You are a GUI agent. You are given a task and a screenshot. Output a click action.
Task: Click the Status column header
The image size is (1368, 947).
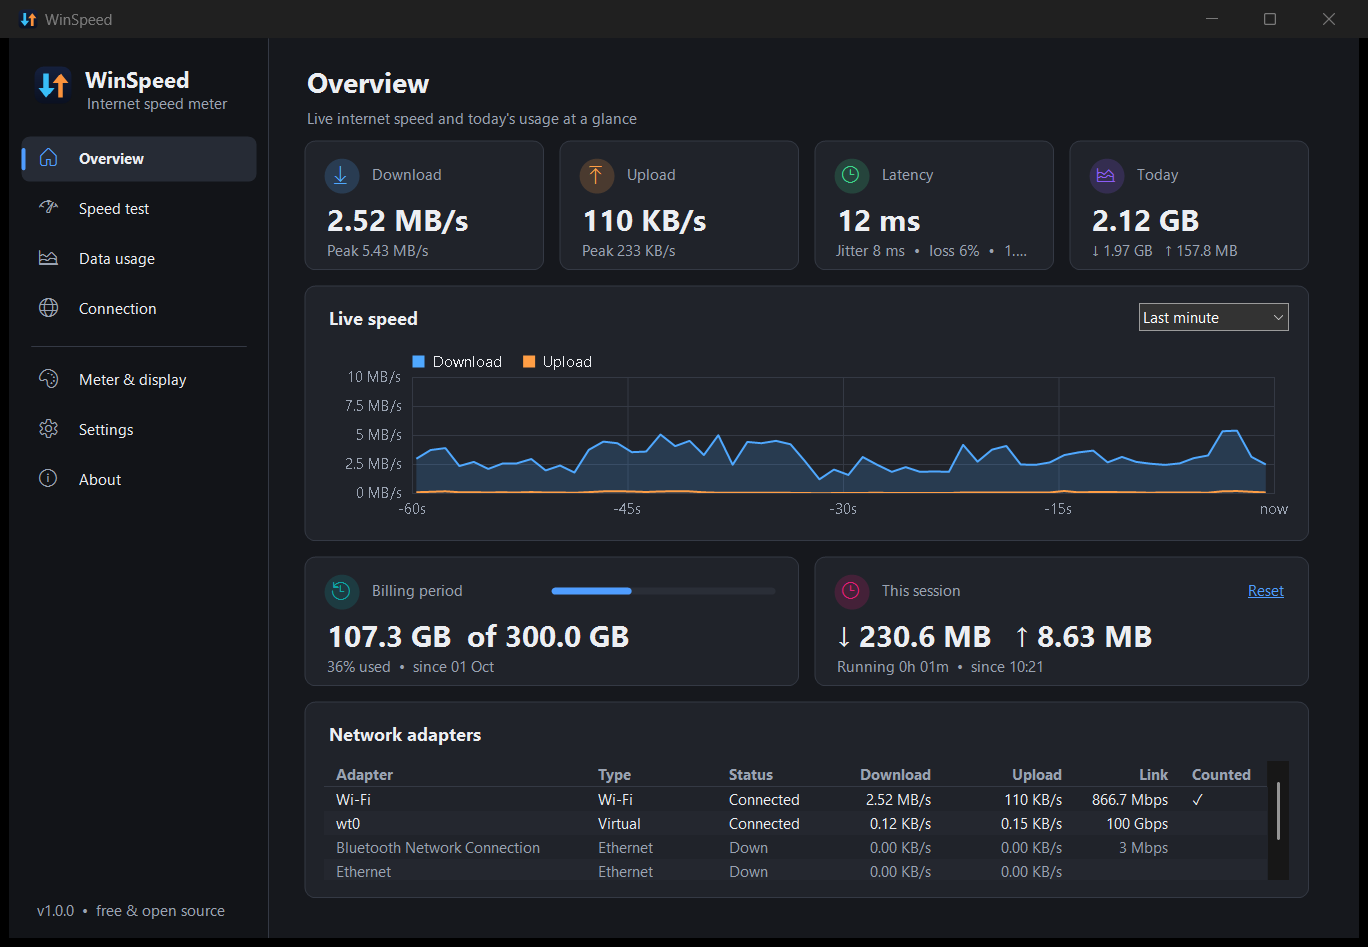pyautogui.click(x=751, y=775)
